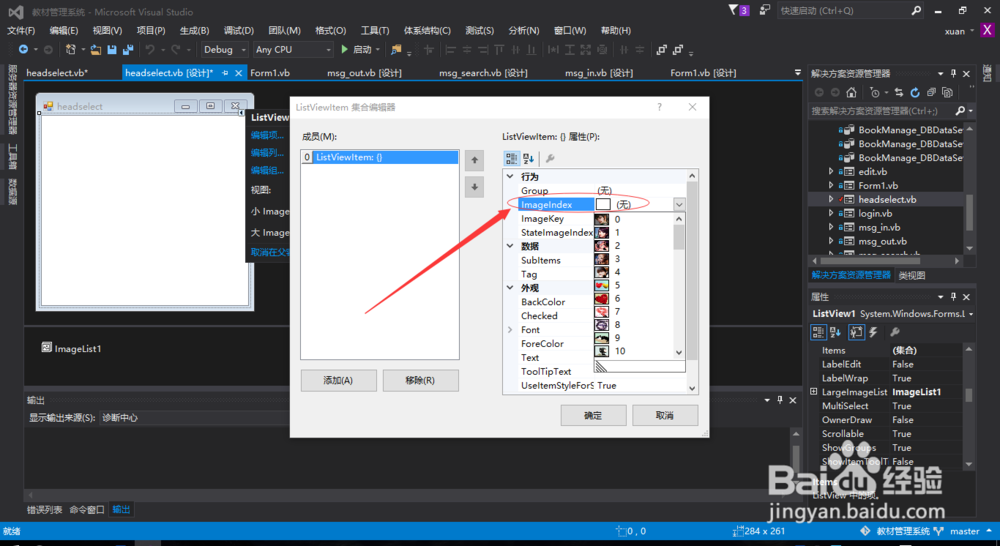Viewport: 1000px width, 546px height.
Task: Click the MultiSelect property in Properties panel
Action: coord(845,406)
